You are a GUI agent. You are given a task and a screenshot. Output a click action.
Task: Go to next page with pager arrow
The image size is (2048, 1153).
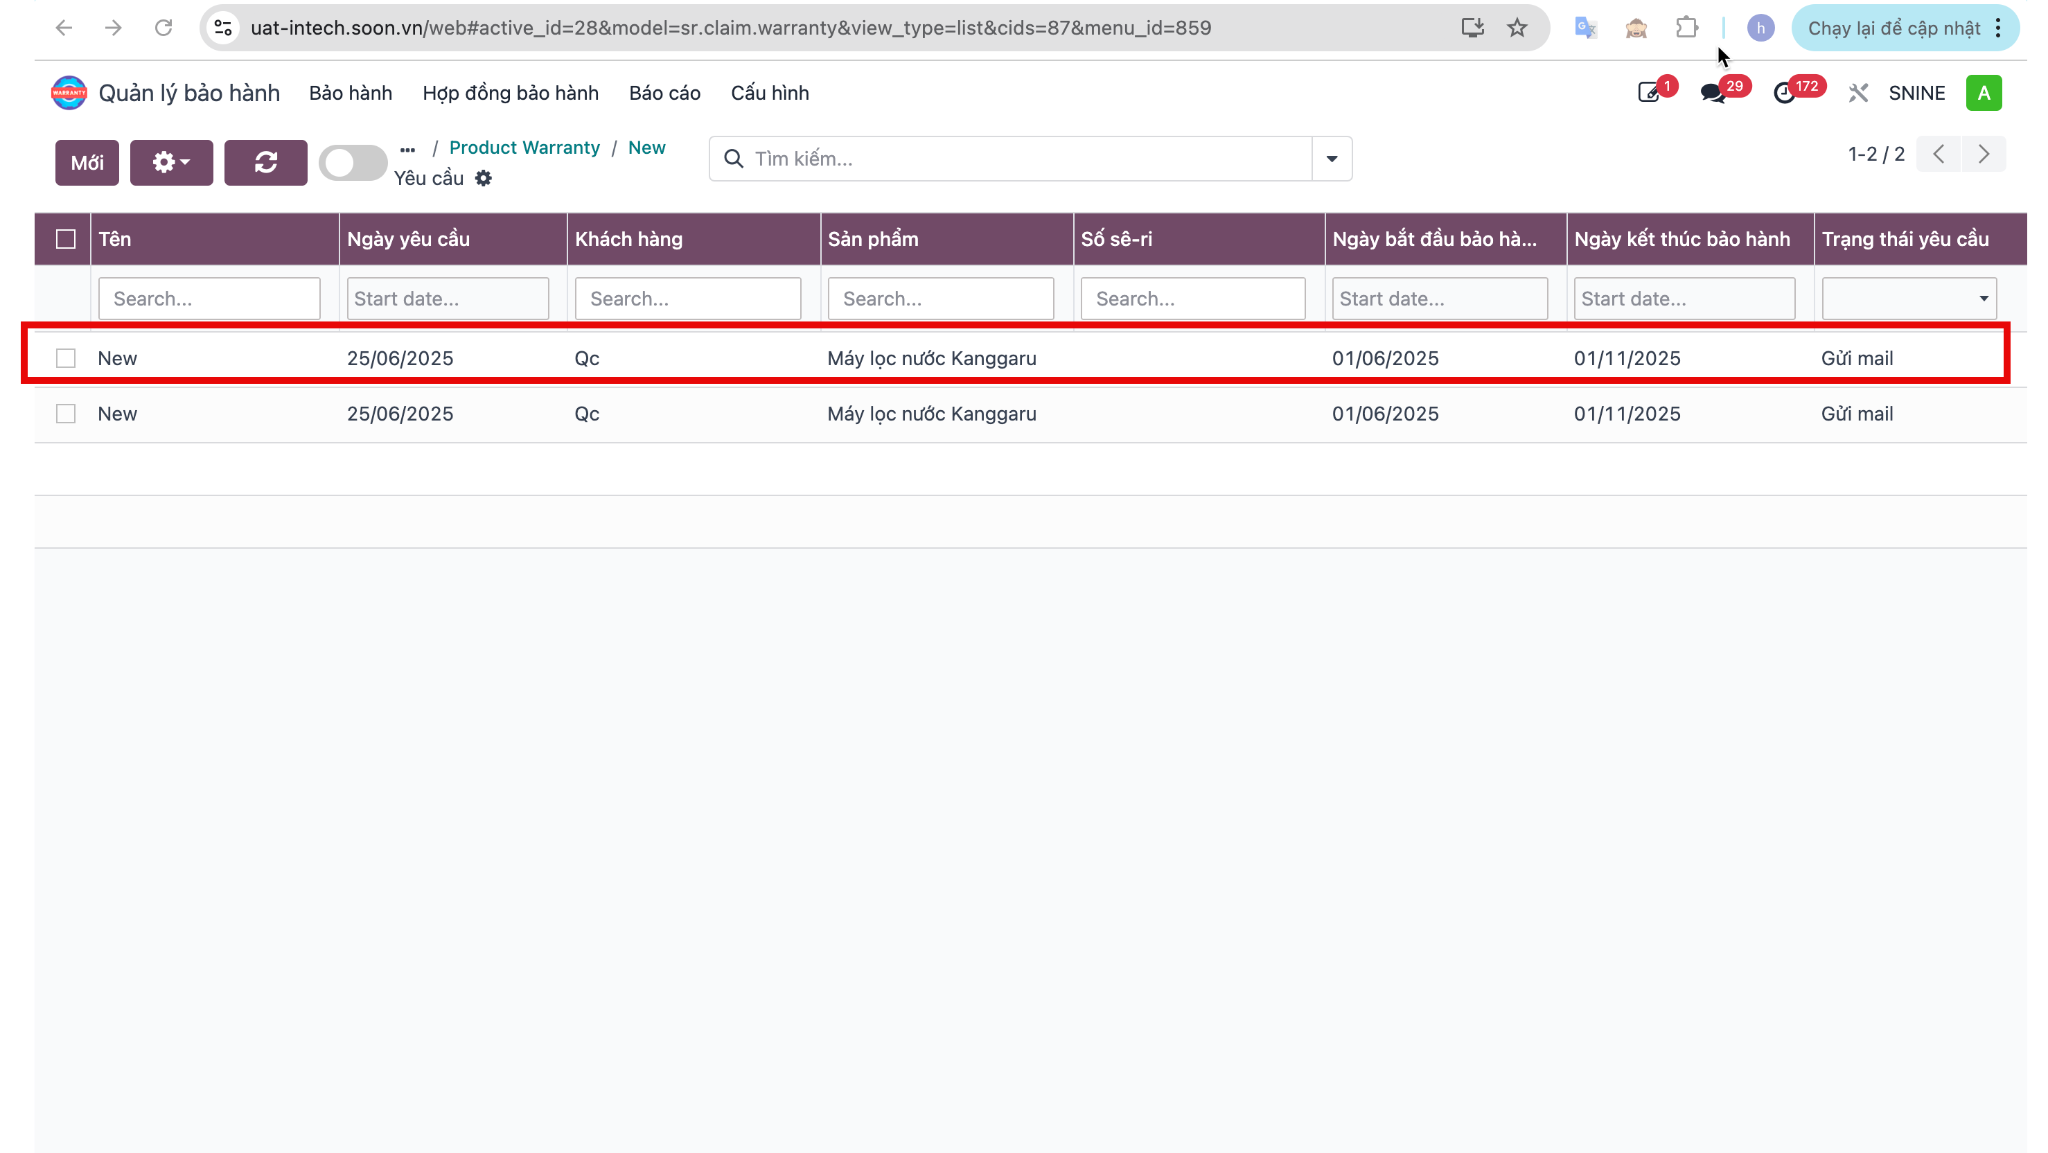click(x=1984, y=154)
